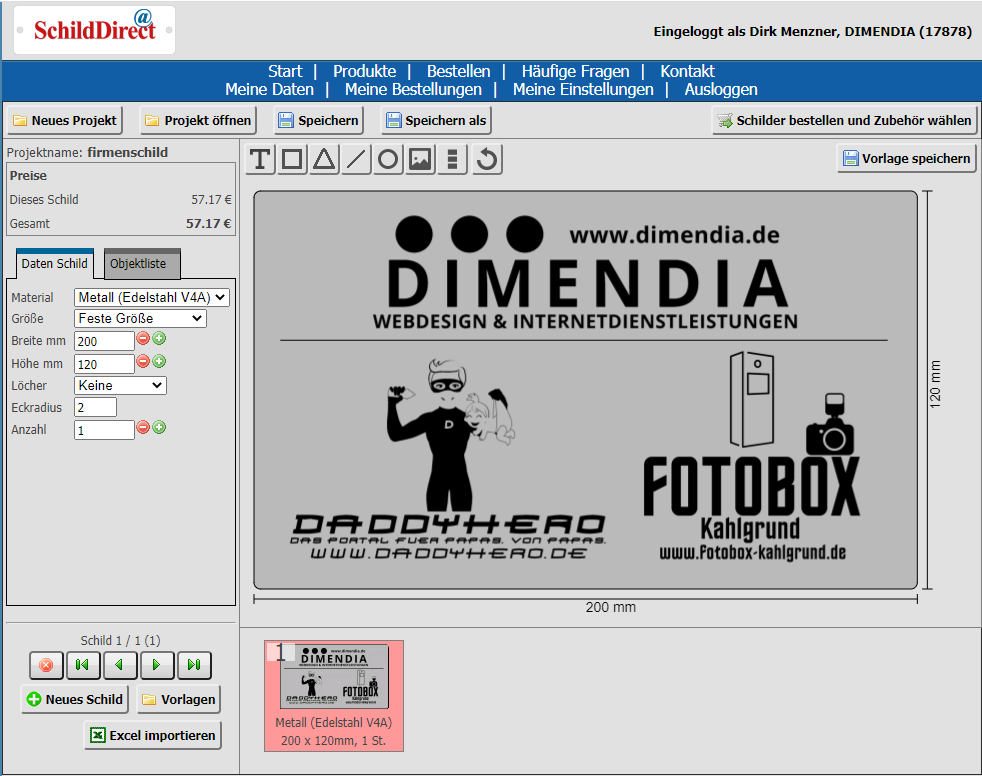
Task: Click Schilder bestellen und Zubehör wählen
Action: (x=844, y=120)
